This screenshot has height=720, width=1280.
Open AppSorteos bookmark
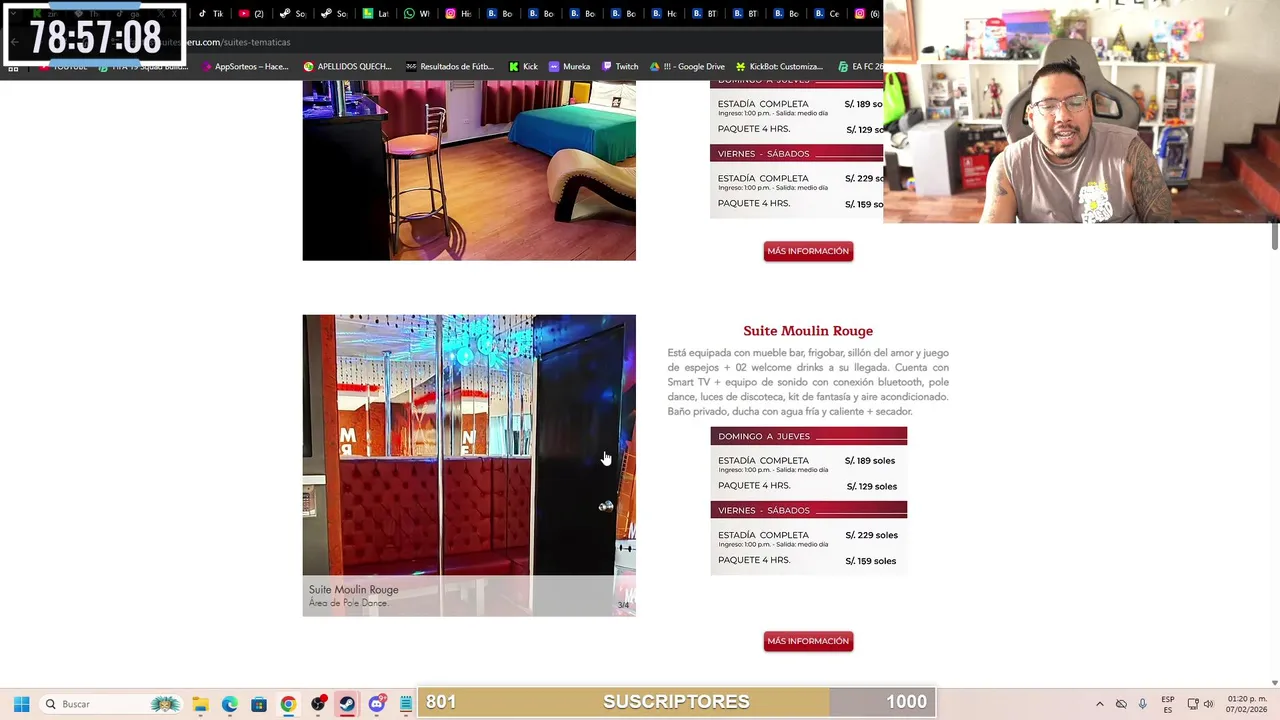tap(246, 67)
